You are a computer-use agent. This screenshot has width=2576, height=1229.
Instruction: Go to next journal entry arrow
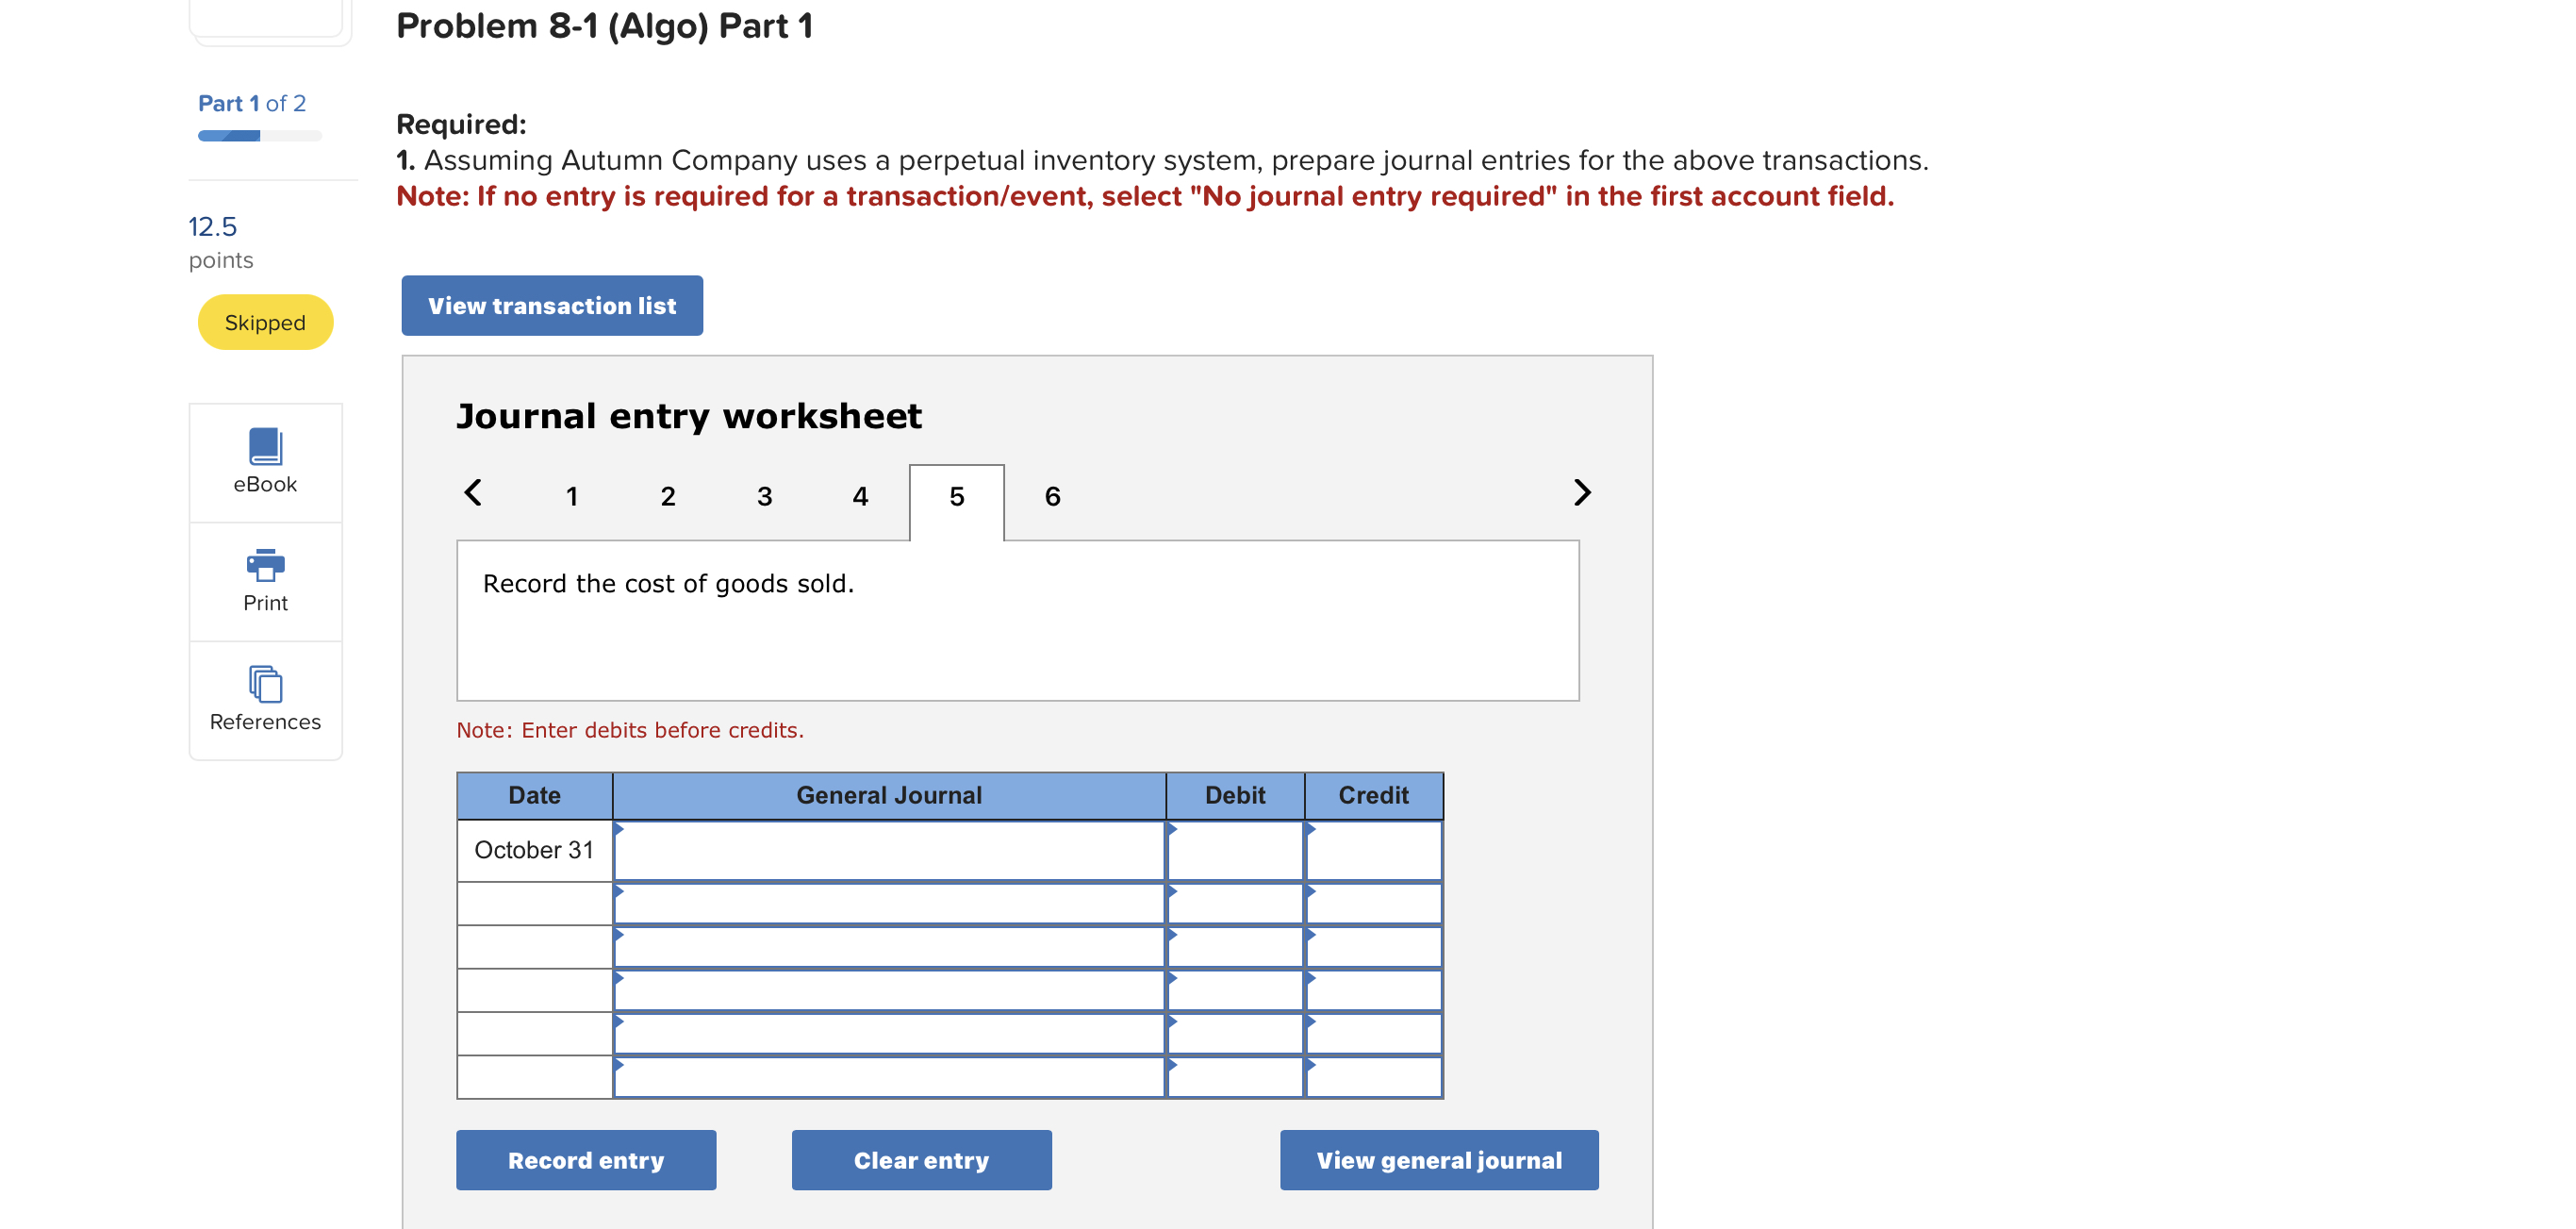(1581, 493)
